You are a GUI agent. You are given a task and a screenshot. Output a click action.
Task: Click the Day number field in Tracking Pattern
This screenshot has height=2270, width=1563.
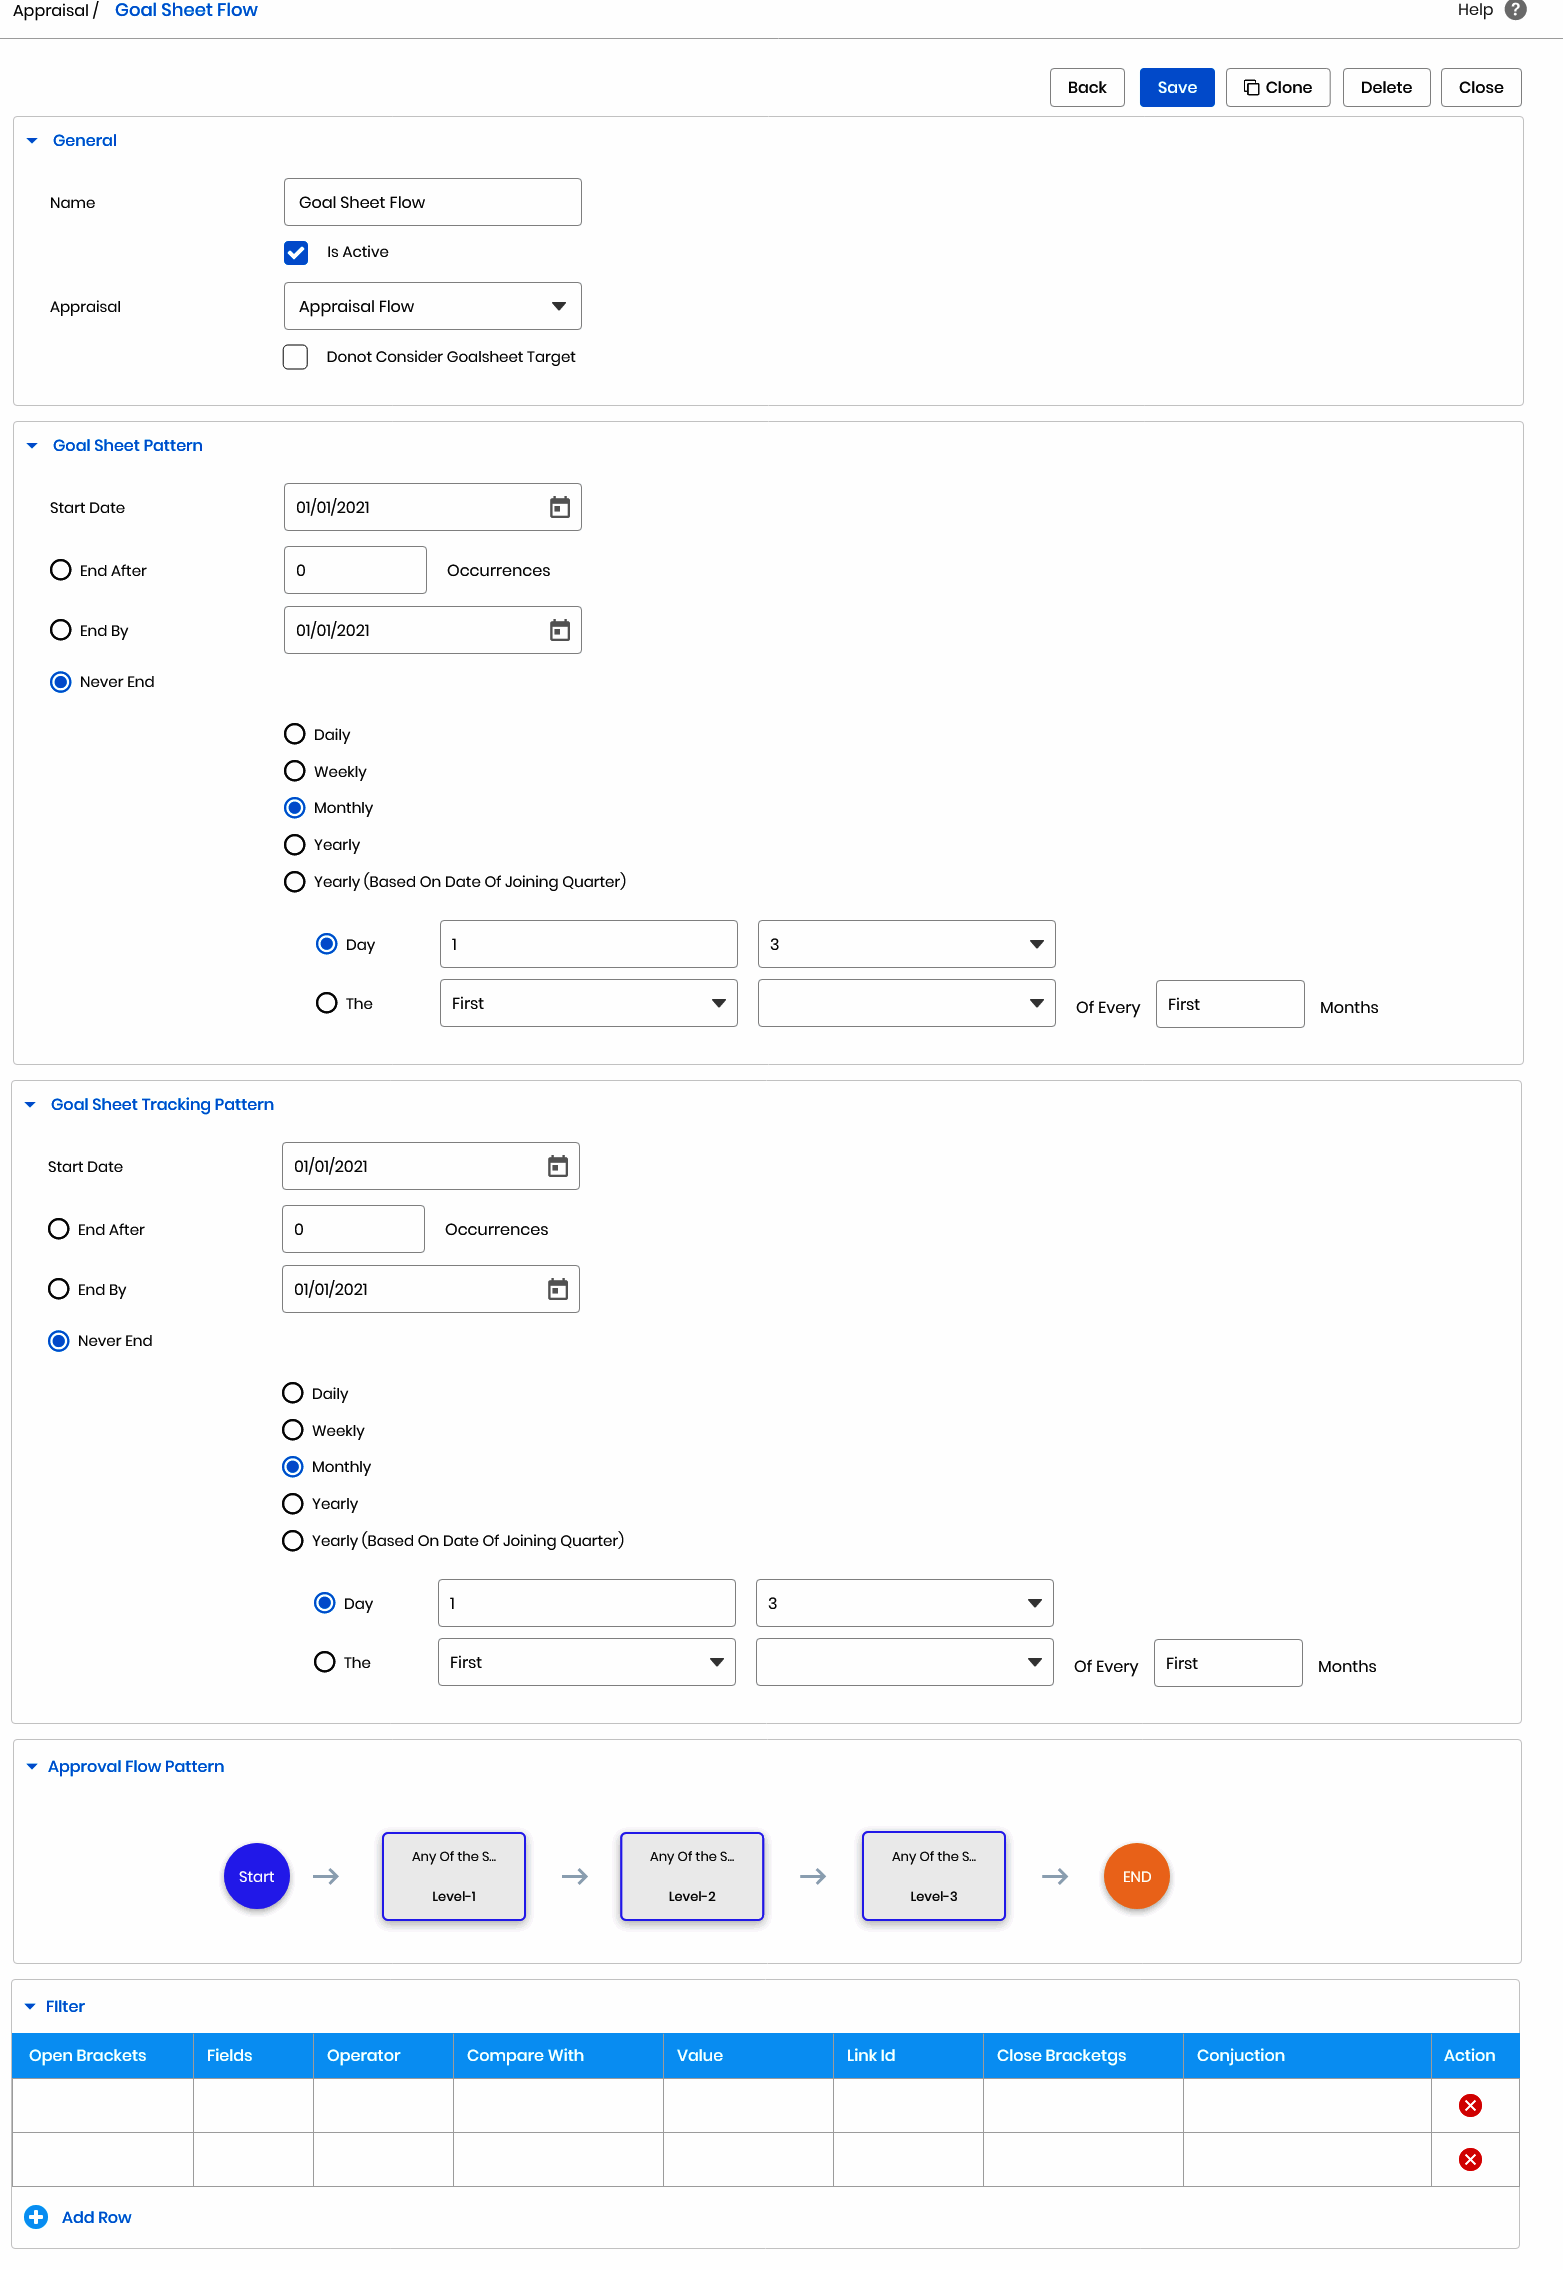(x=587, y=1603)
